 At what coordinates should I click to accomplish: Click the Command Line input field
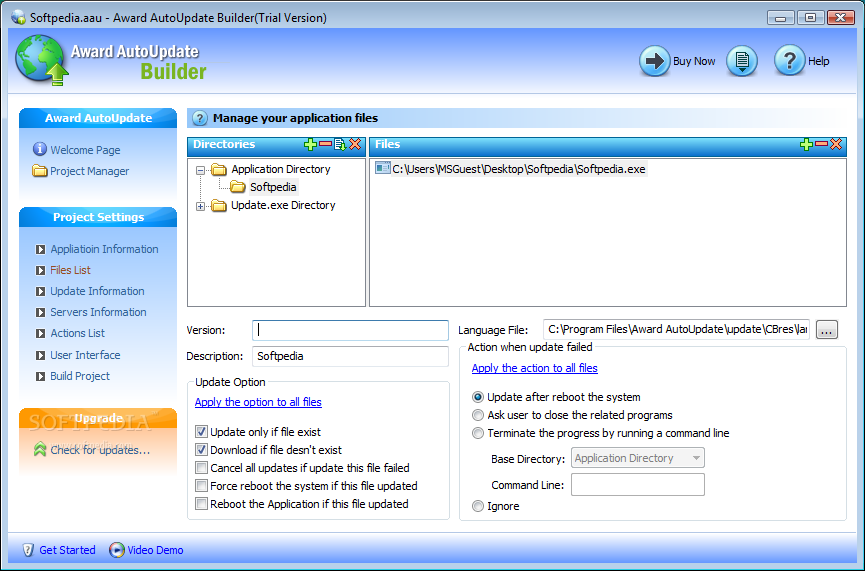[x=638, y=484]
